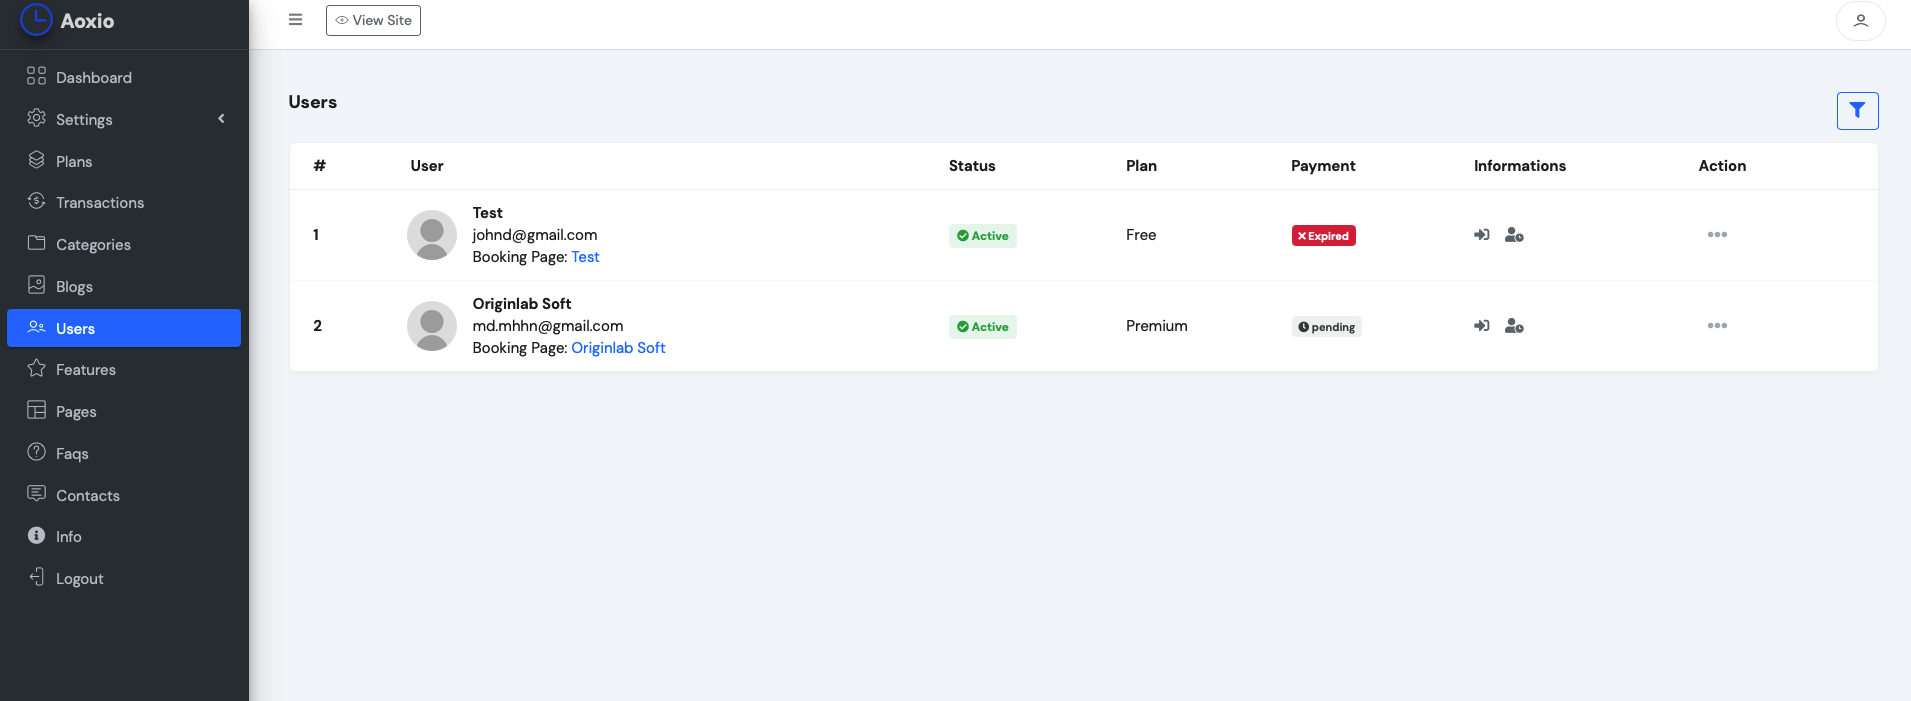
Task: Click the Pages layout icon in sidebar
Action: click(36, 410)
